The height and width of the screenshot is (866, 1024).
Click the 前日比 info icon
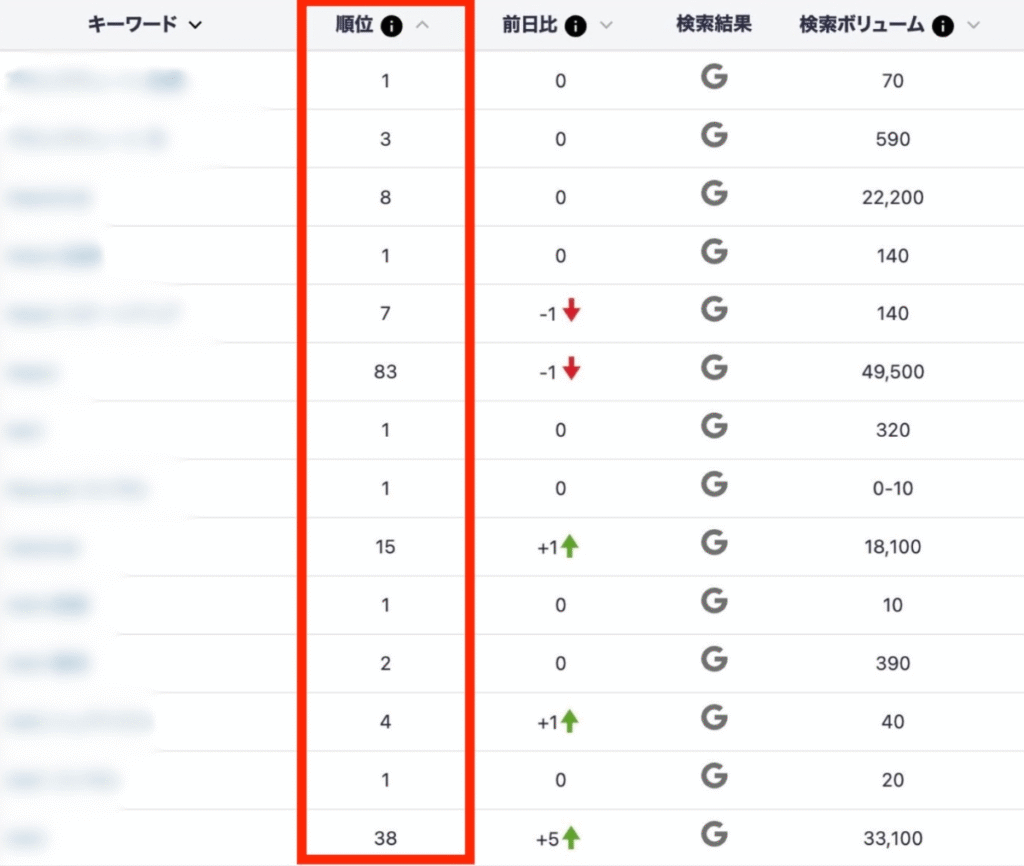(x=575, y=26)
